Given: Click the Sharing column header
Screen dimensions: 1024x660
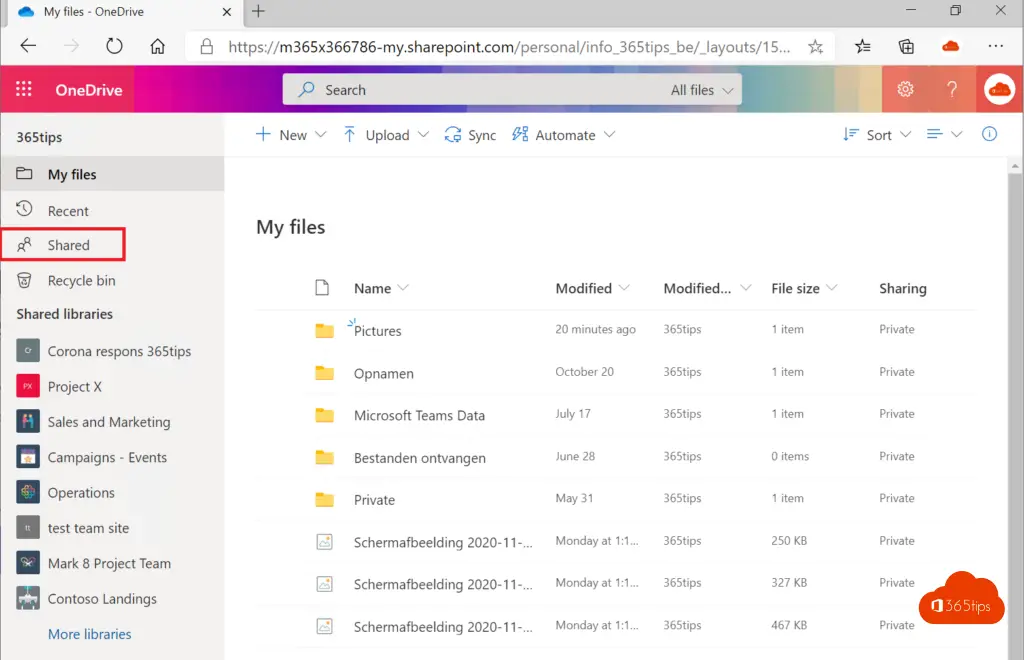Looking at the screenshot, I should (x=903, y=289).
